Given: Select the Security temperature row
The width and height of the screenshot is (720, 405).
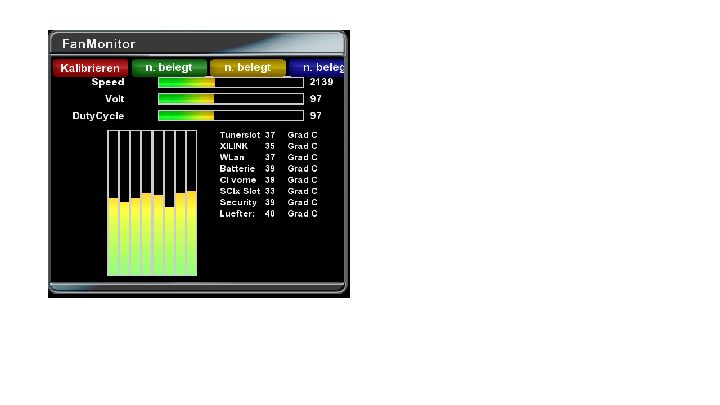Looking at the screenshot, I should point(268,202).
